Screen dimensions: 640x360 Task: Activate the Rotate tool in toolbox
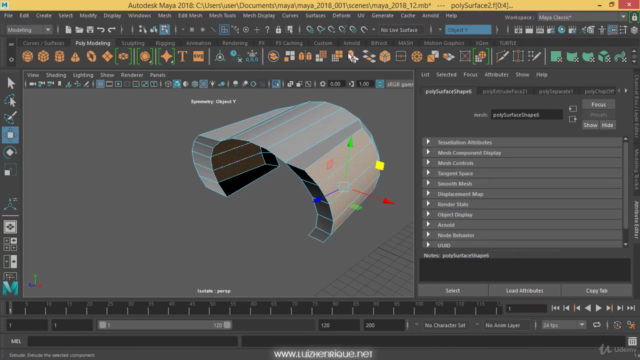[10, 152]
